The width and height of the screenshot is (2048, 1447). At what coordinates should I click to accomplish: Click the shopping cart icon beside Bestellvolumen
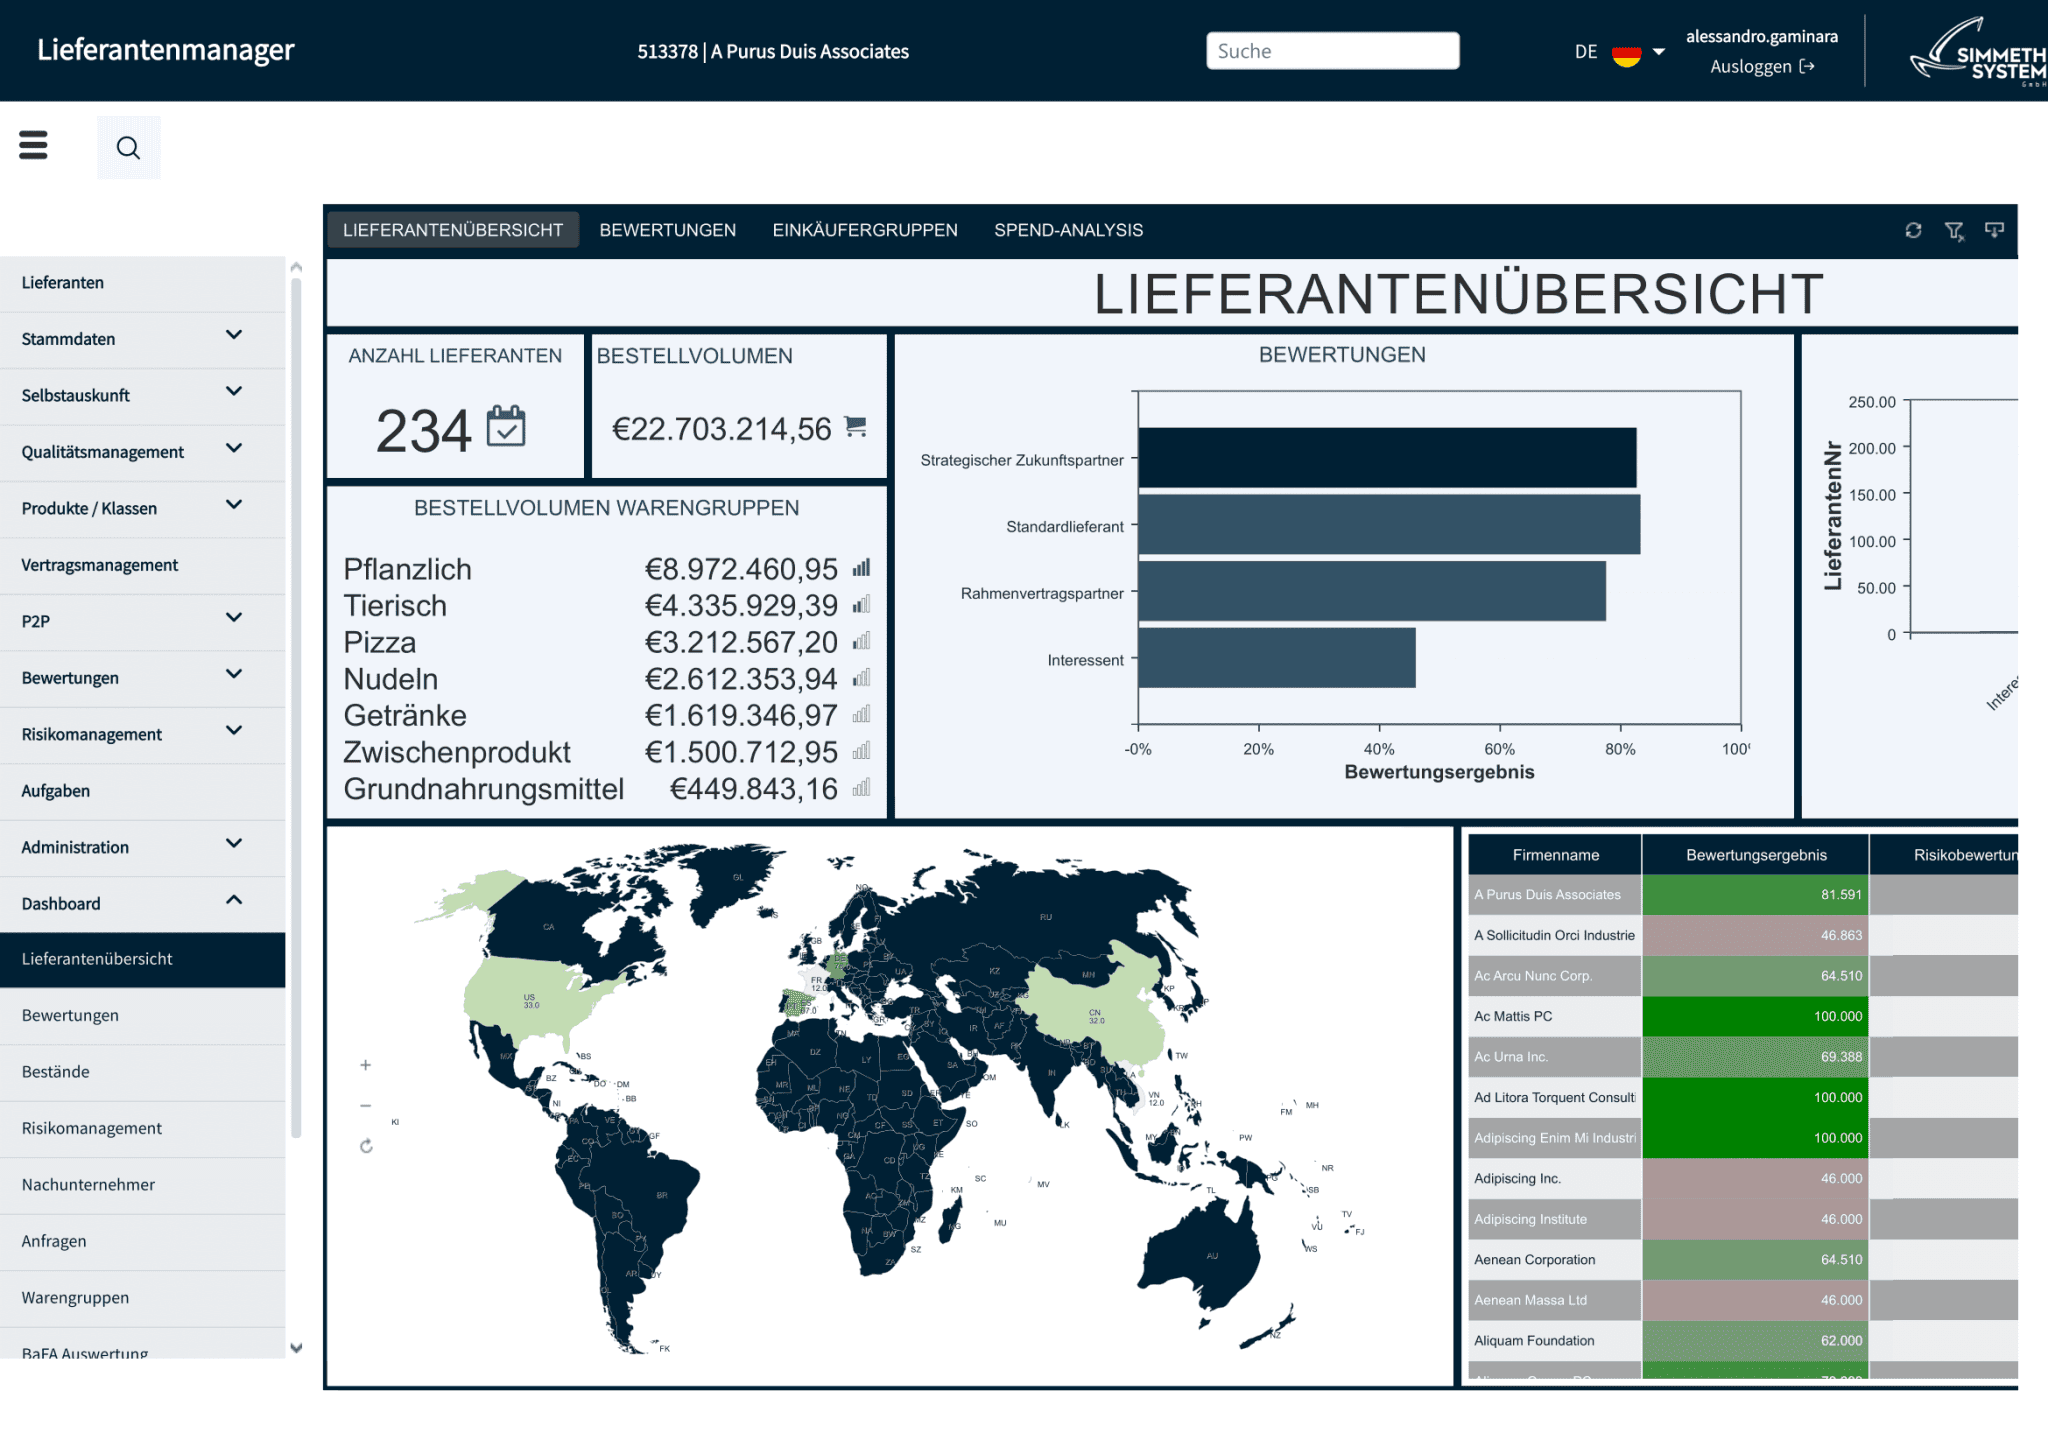pyautogui.click(x=856, y=427)
